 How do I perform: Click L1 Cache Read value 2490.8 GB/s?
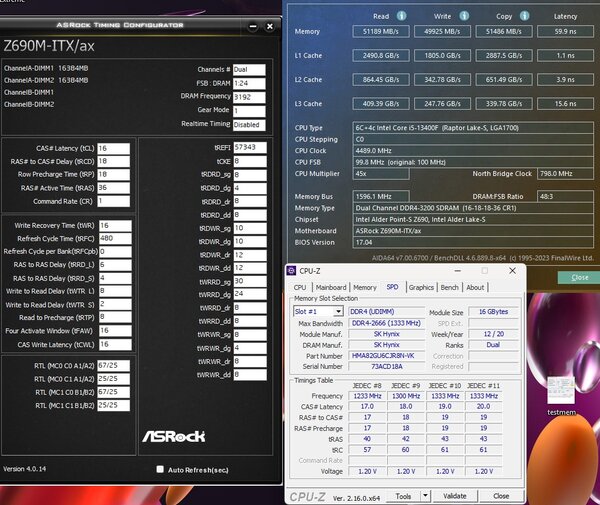coord(381,55)
